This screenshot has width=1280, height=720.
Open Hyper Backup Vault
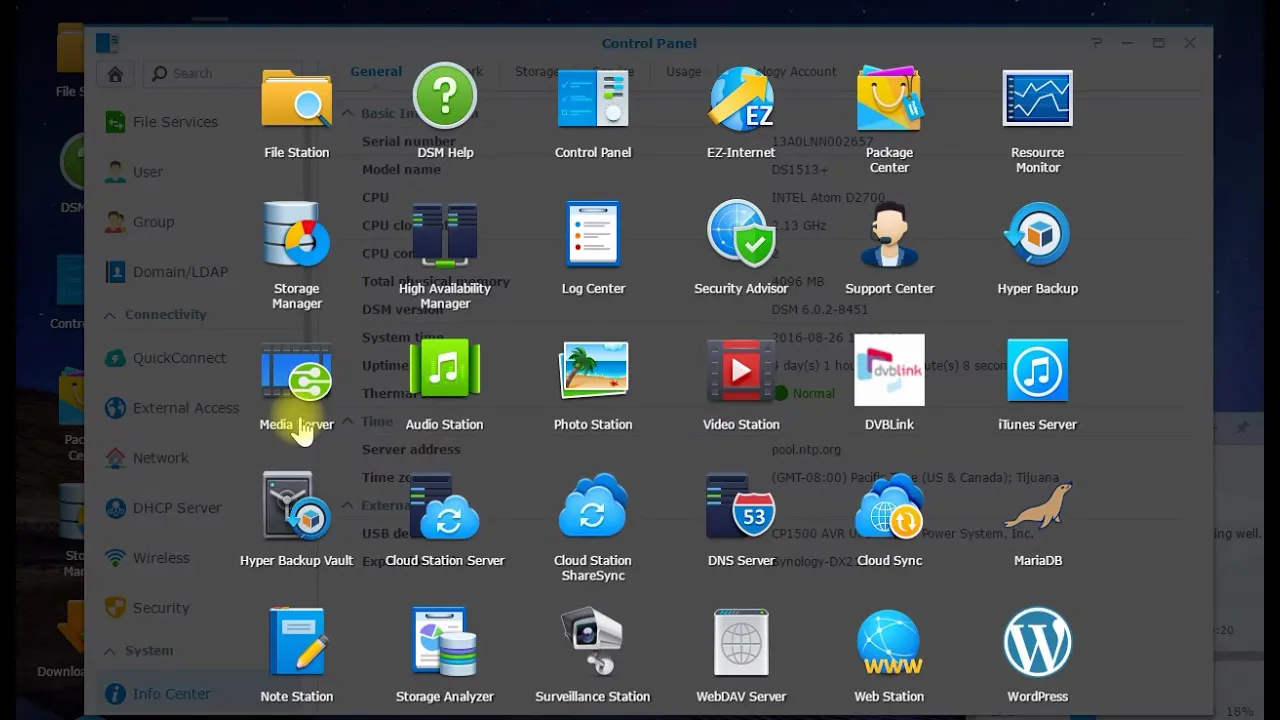[x=296, y=507]
